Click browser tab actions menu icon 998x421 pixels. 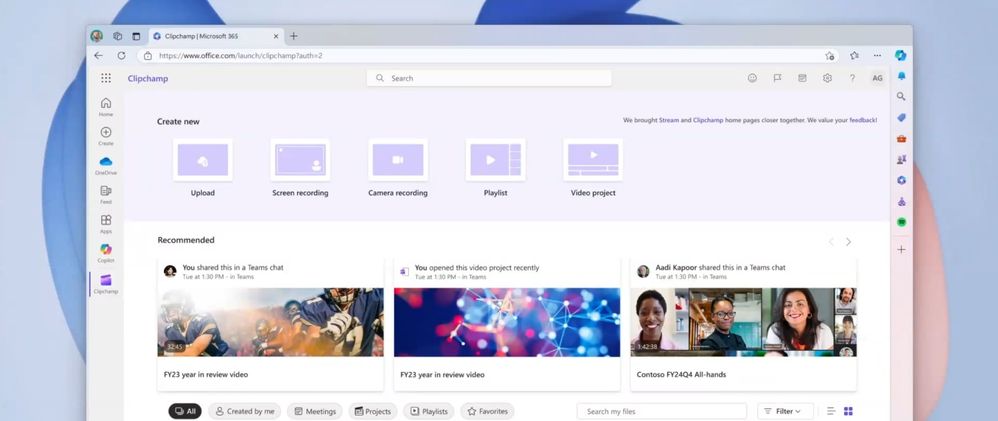tap(136, 36)
